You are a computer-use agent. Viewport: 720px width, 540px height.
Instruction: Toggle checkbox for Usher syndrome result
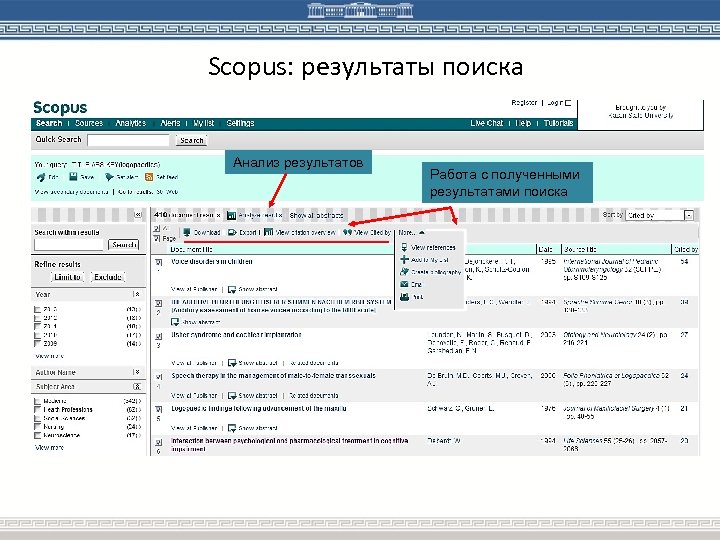(158, 337)
